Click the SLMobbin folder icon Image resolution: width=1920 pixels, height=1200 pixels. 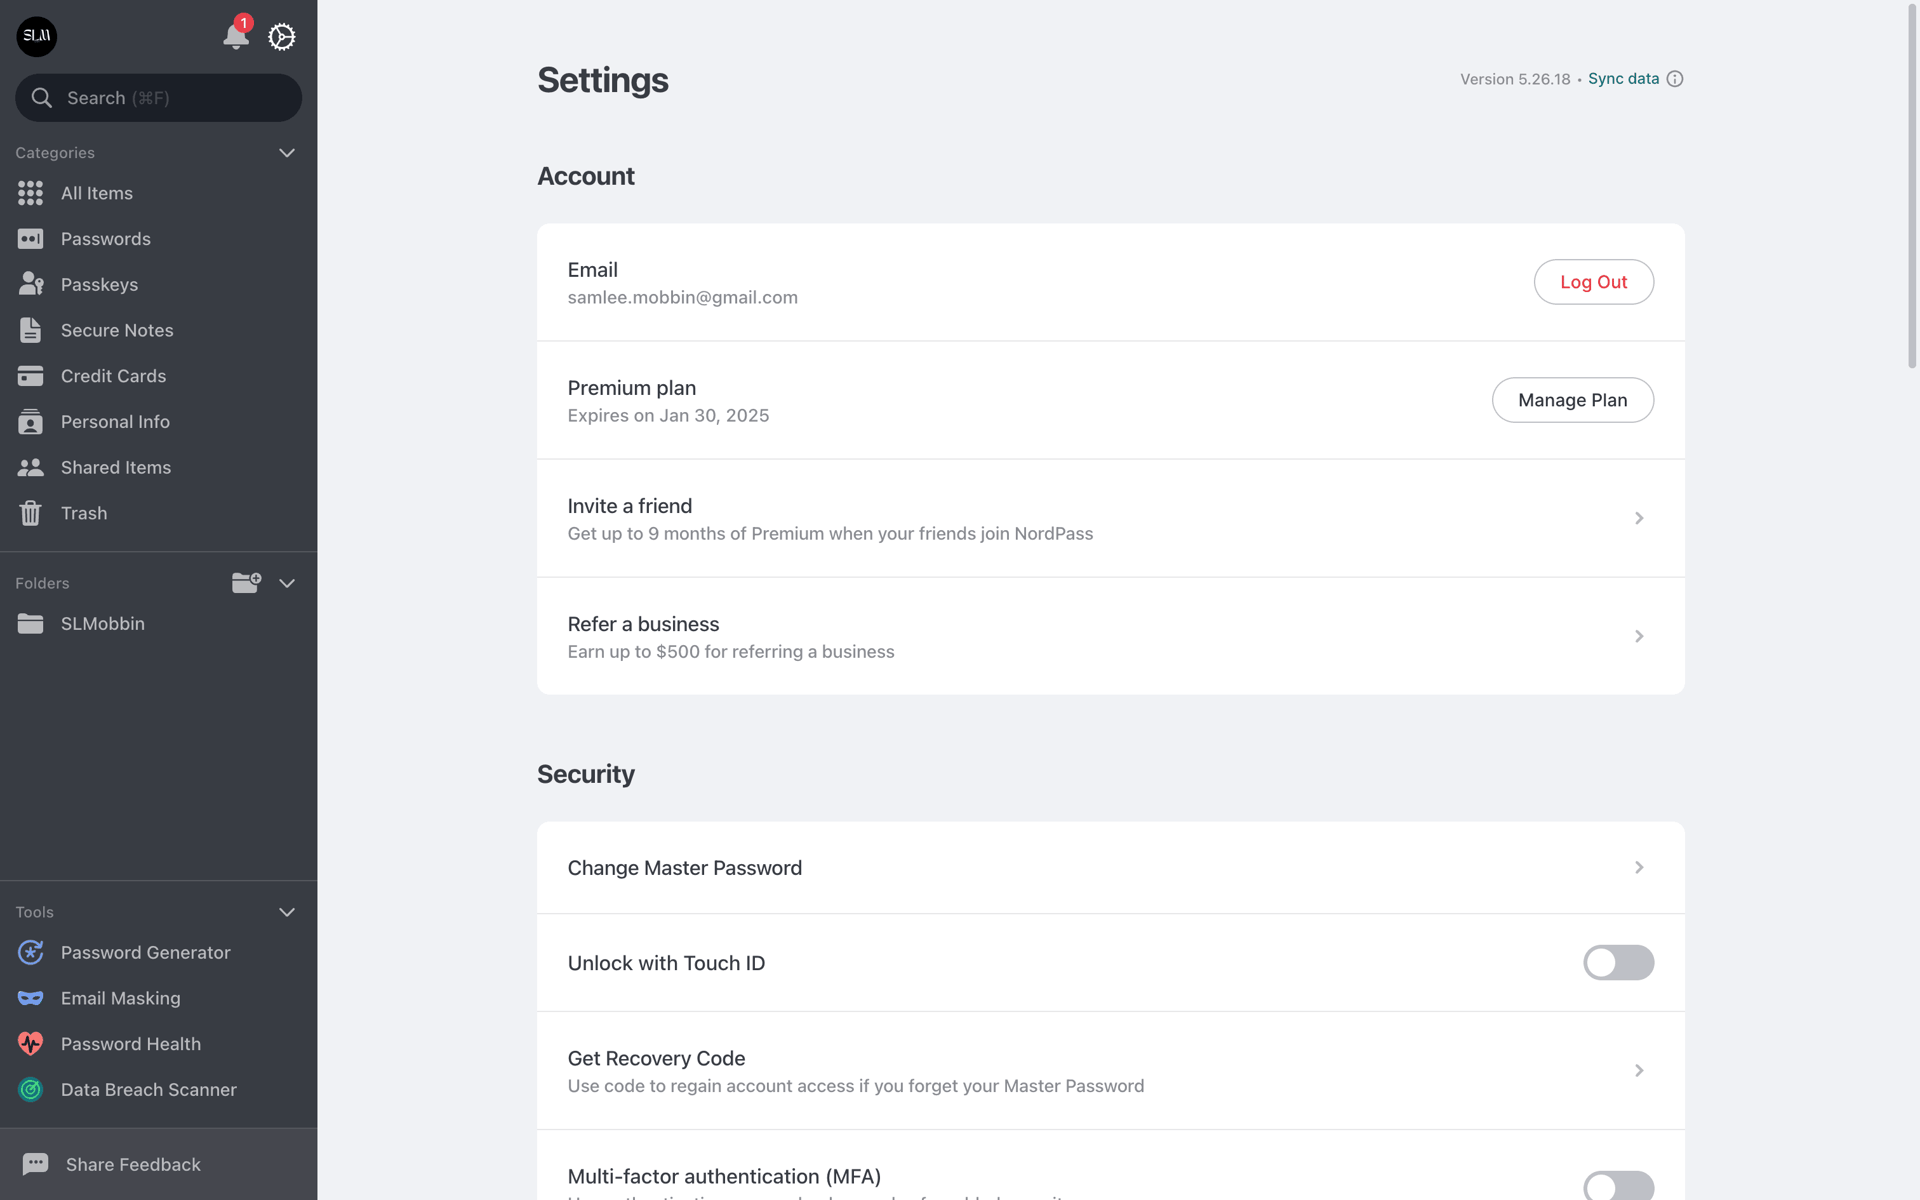tap(30, 624)
